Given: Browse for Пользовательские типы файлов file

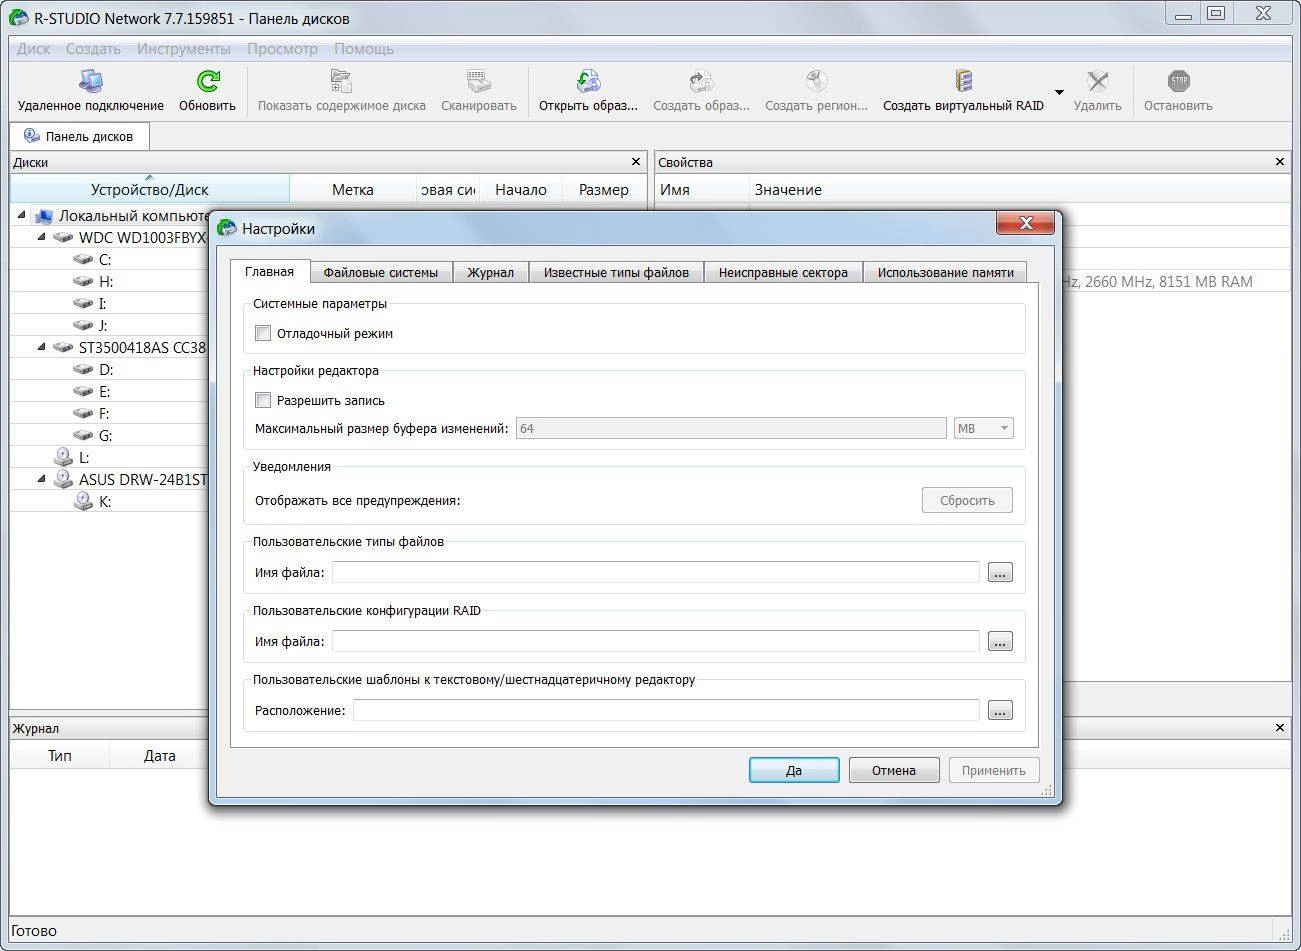Looking at the screenshot, I should point(1000,573).
